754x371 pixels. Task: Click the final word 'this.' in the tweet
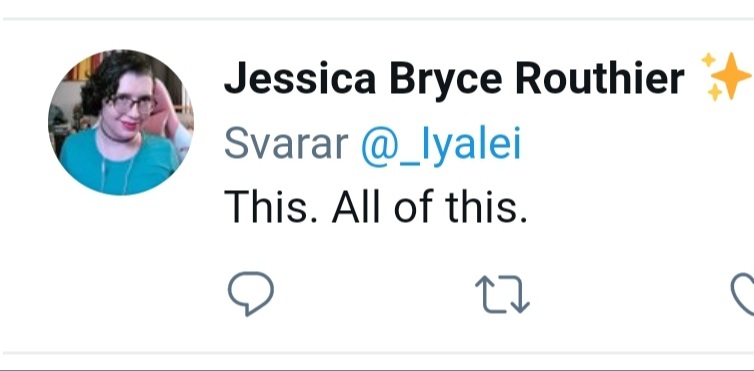pos(486,207)
